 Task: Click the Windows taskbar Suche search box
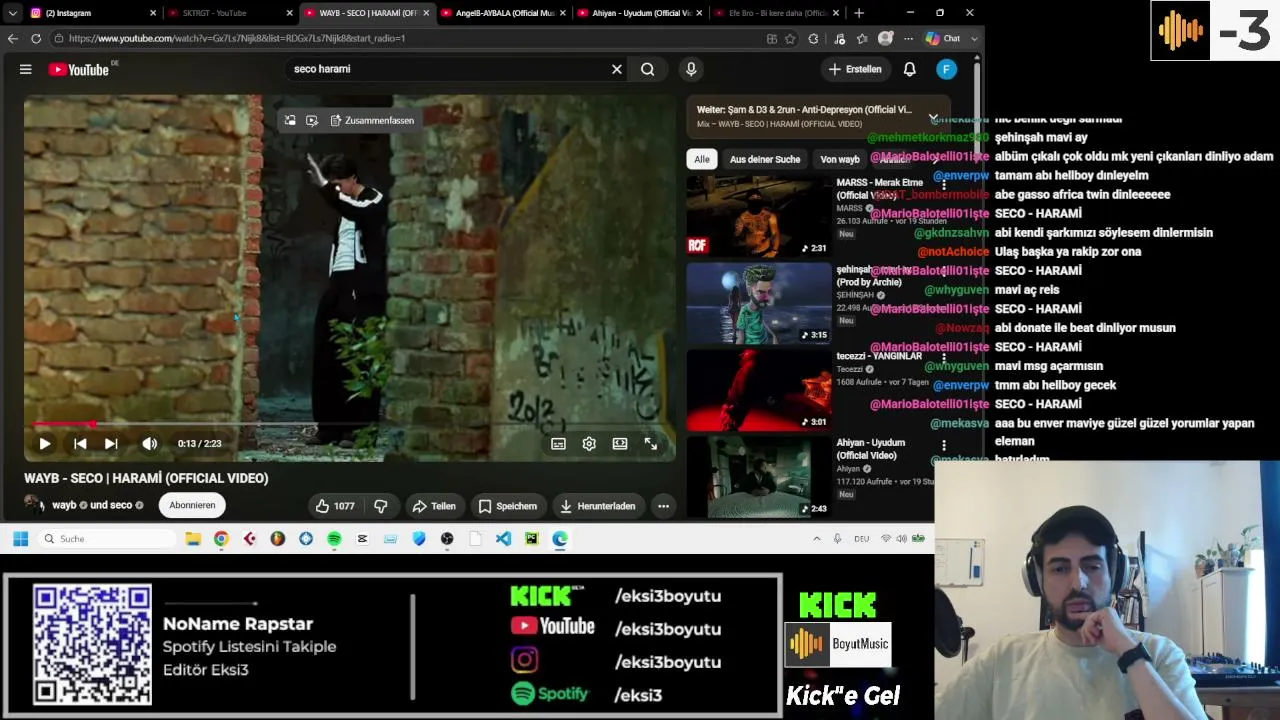coord(107,539)
